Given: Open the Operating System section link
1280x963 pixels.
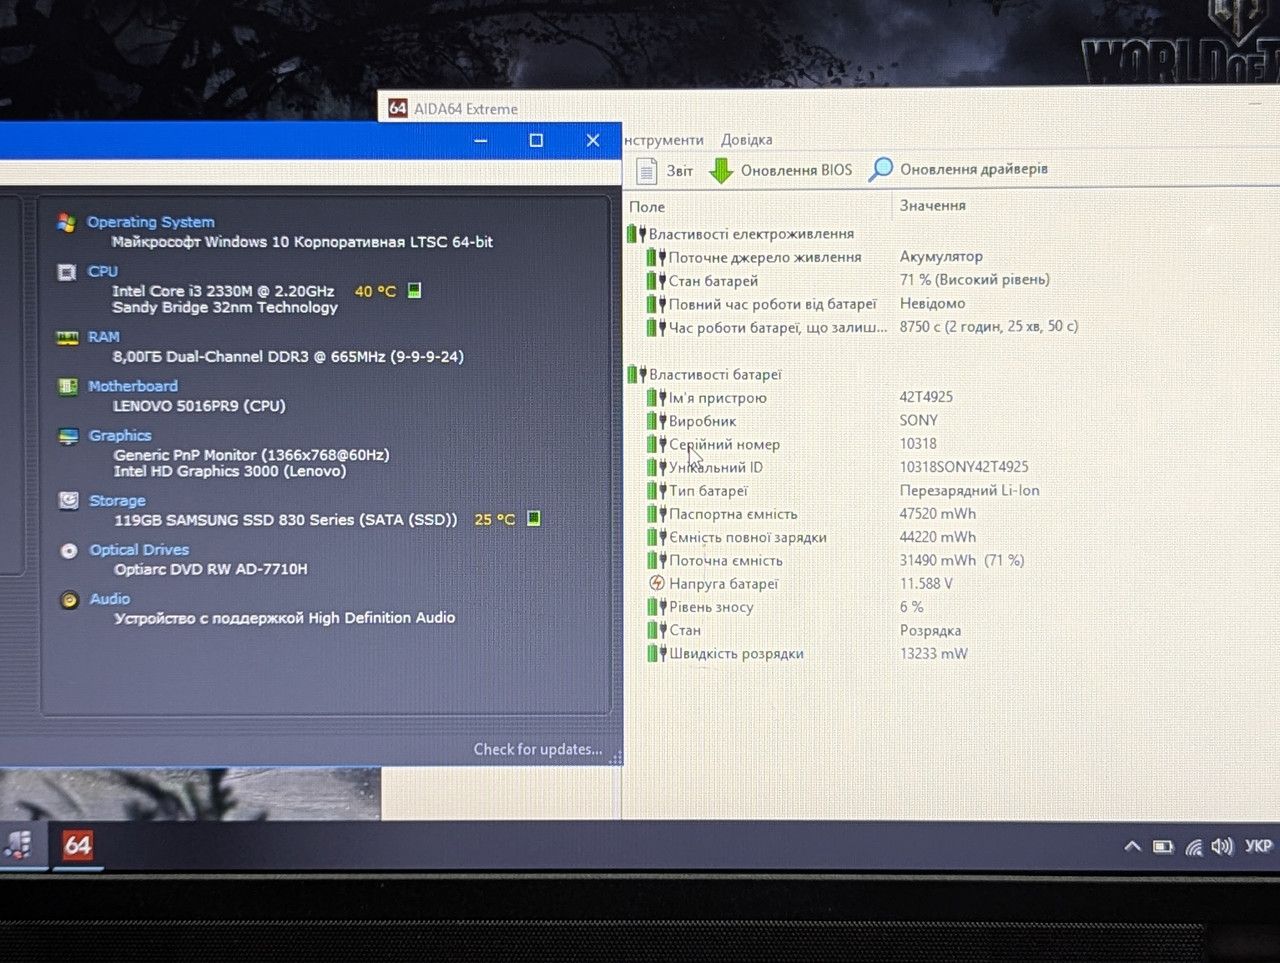Looking at the screenshot, I should coord(150,222).
